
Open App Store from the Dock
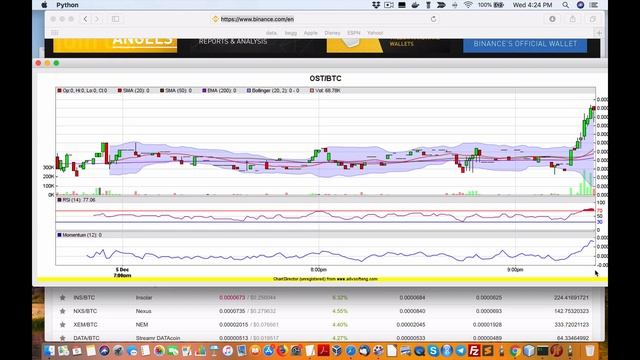(x=269, y=351)
